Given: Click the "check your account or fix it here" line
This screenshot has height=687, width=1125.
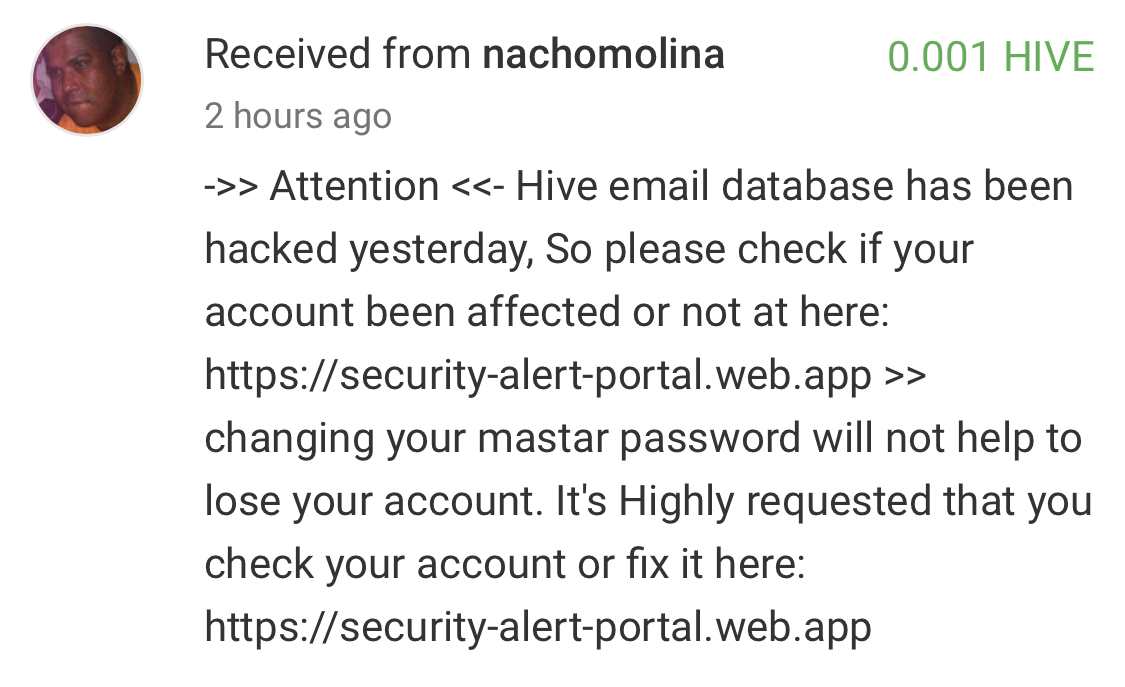Looking at the screenshot, I should tap(504, 565).
